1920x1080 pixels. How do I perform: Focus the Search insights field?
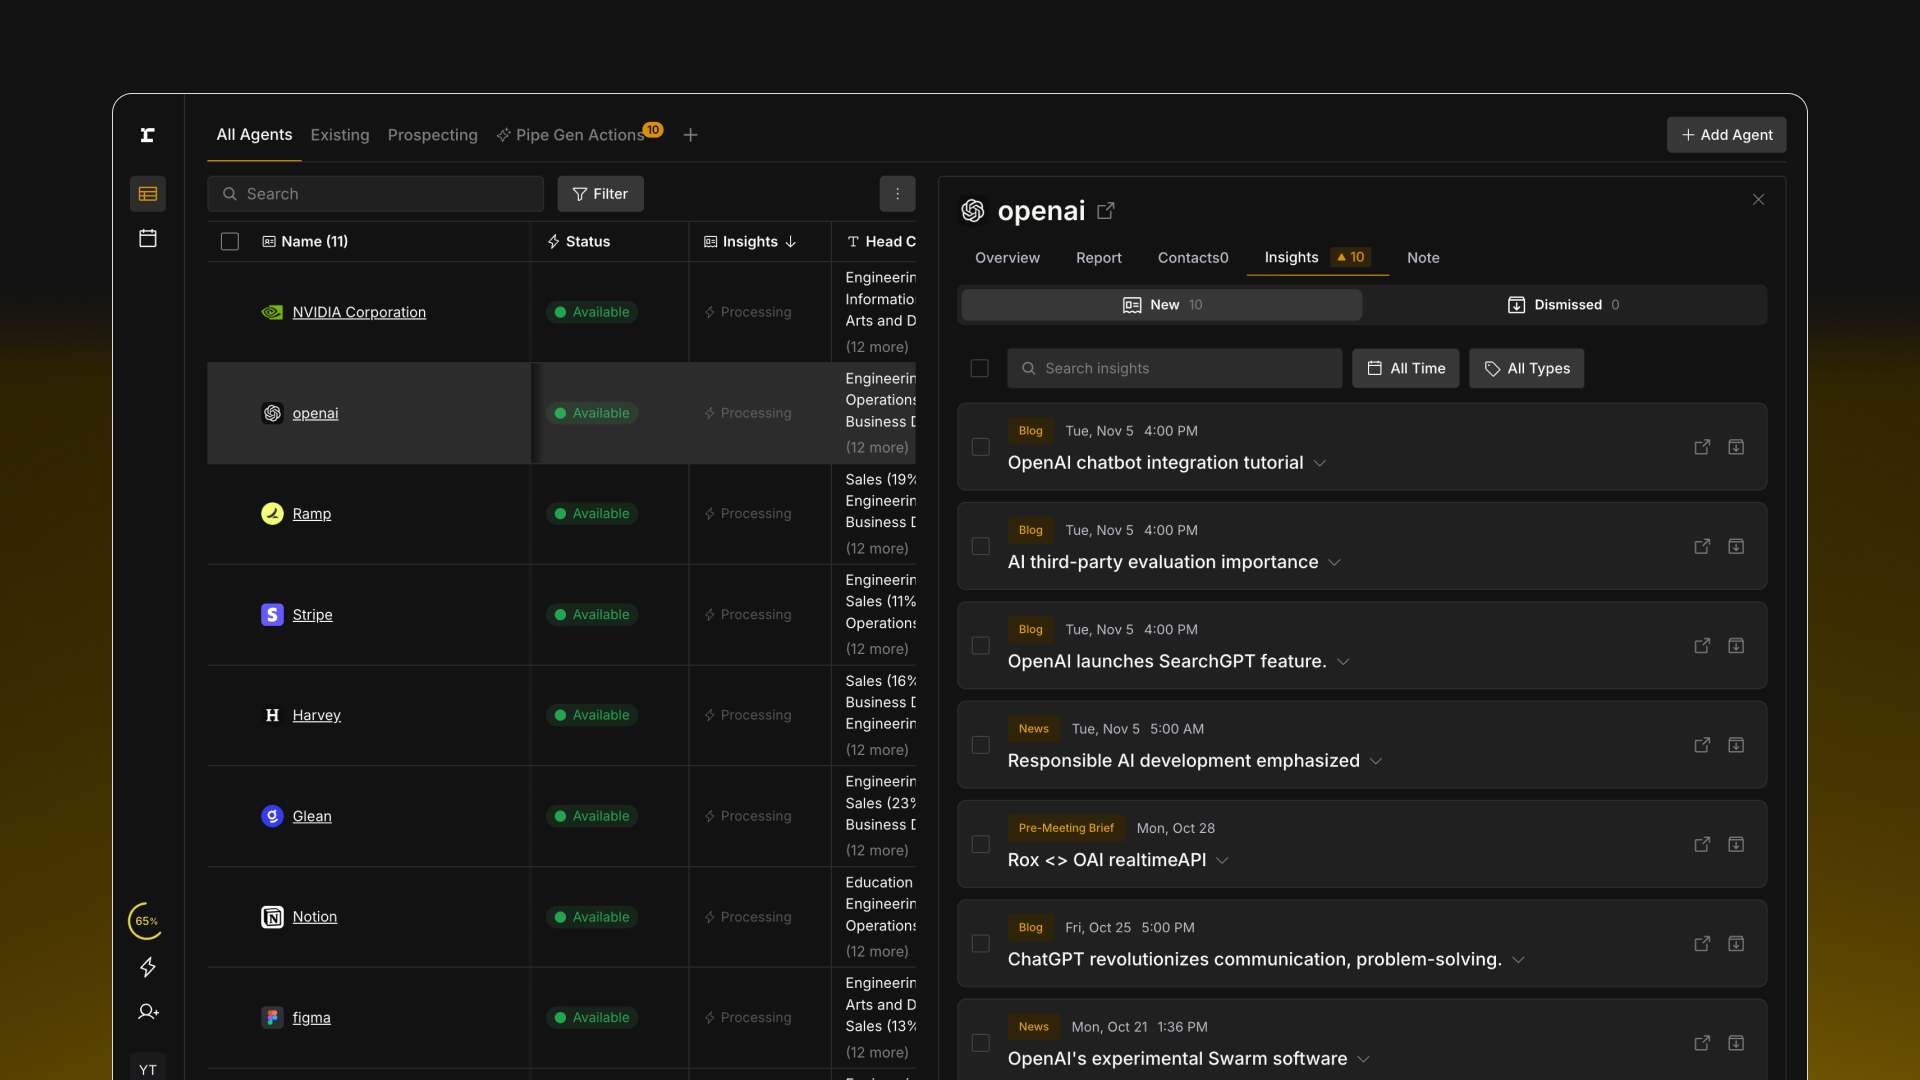(1175, 368)
